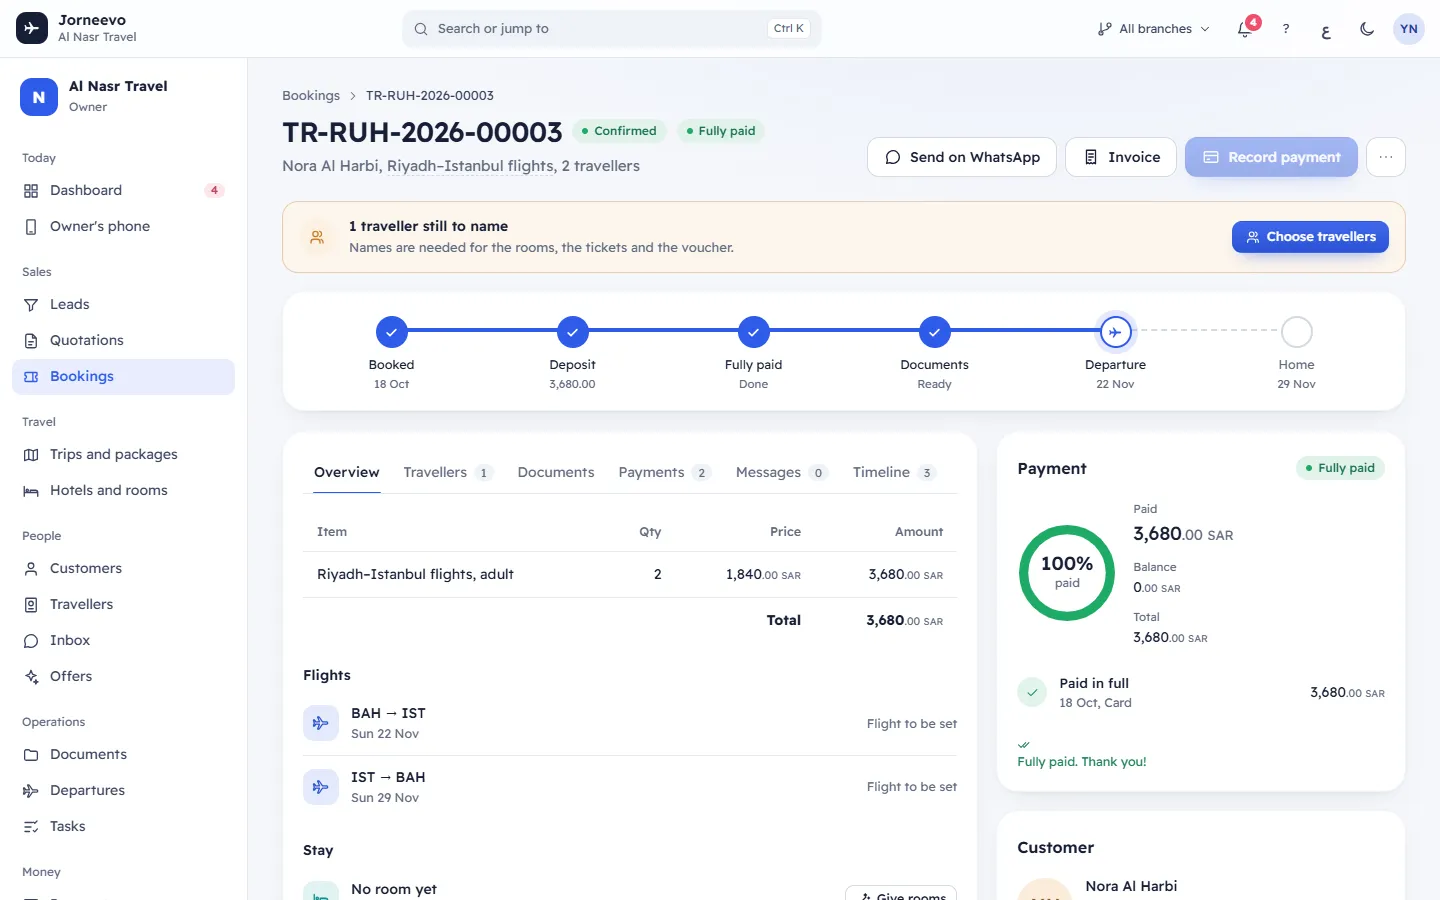Switch language with the Arabic letter icon
Image resolution: width=1440 pixels, height=900 pixels.
1326,29
